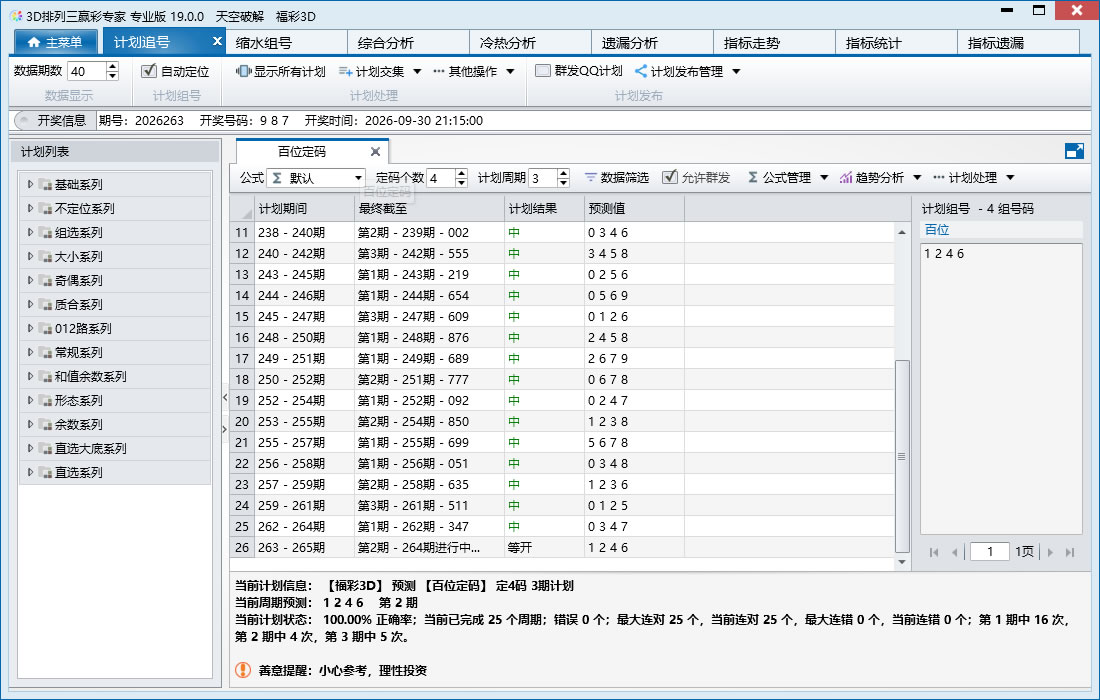Open the 公式 默认 dropdown
1100x700 pixels.
tap(316, 177)
